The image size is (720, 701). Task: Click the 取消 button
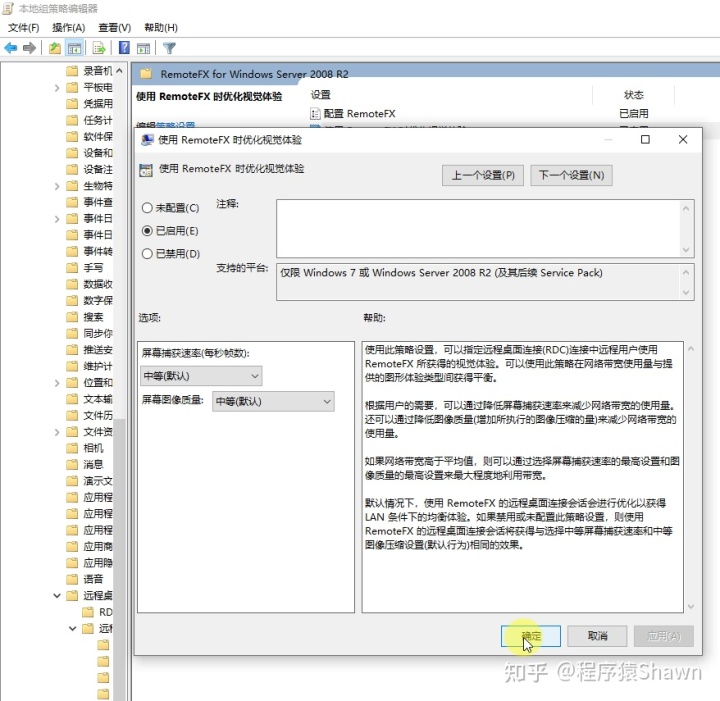tap(597, 636)
